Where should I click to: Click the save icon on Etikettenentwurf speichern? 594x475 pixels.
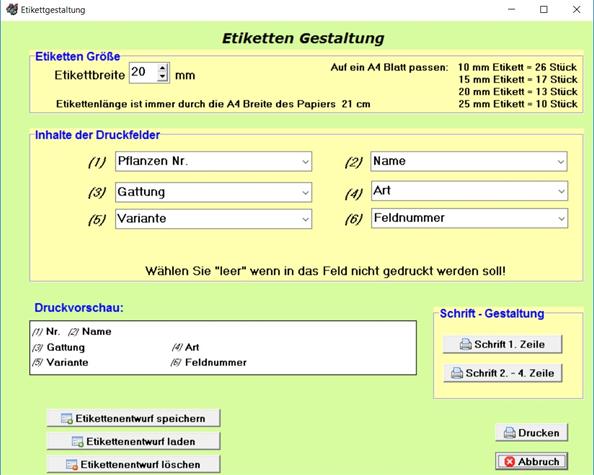(67, 419)
